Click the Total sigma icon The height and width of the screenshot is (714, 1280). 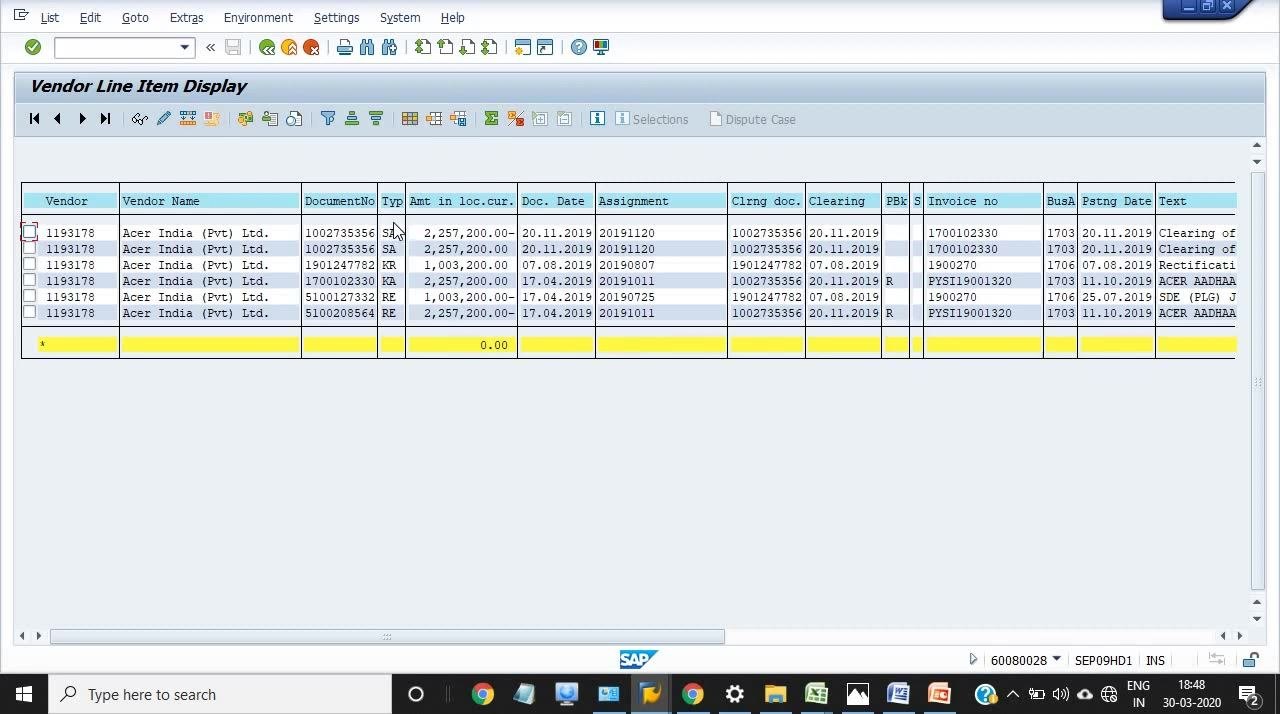491,119
